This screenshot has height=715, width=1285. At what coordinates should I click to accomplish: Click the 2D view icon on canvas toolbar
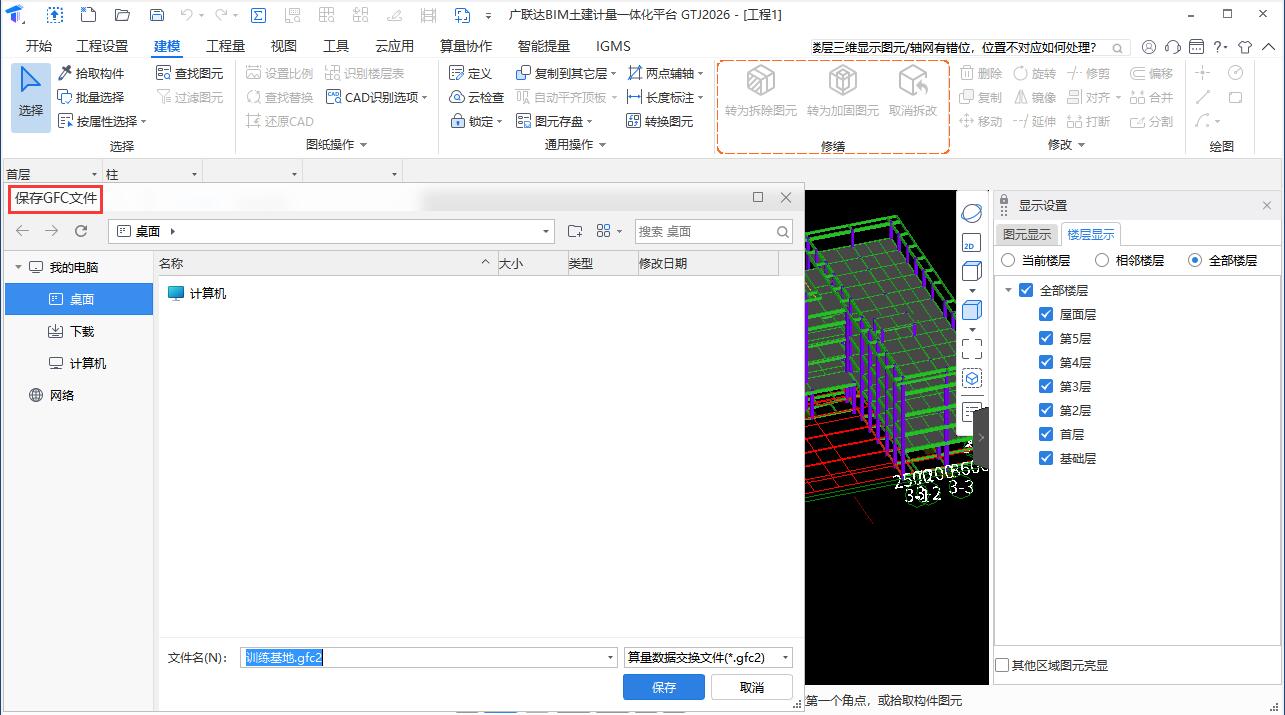[971, 243]
